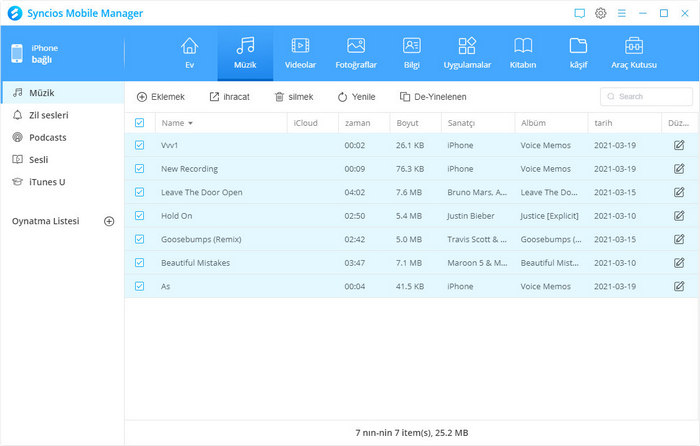Edit the New Recording track info
The height and width of the screenshot is (446, 700).
(679, 169)
